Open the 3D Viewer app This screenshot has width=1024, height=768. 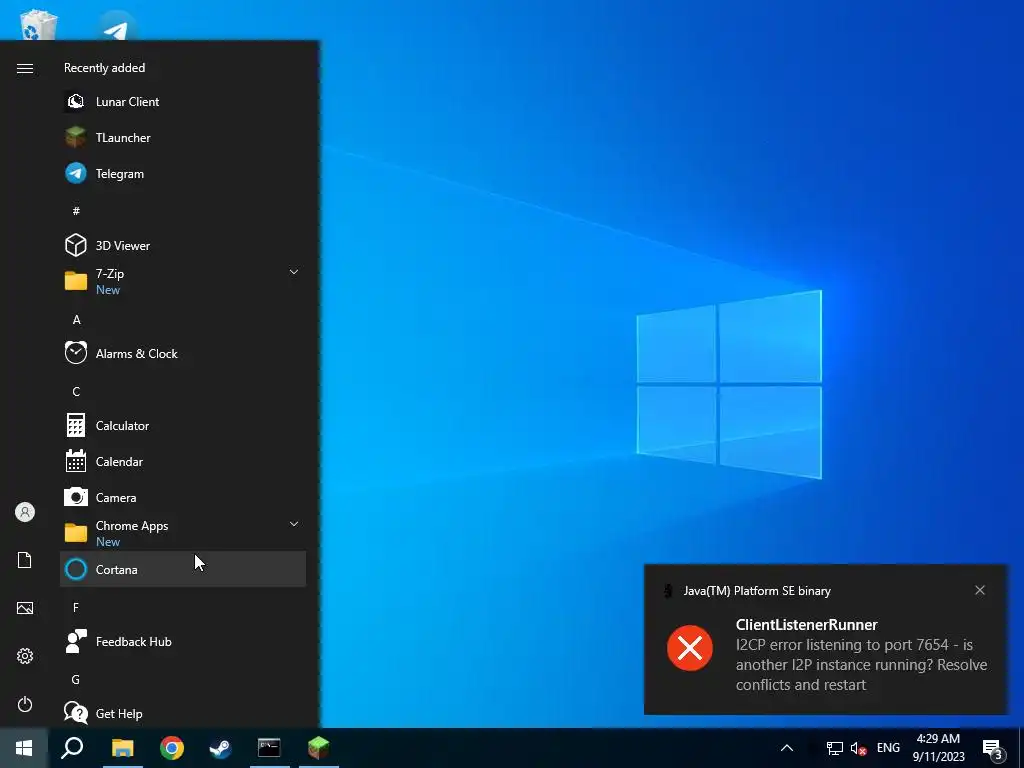pyautogui.click(x=183, y=246)
